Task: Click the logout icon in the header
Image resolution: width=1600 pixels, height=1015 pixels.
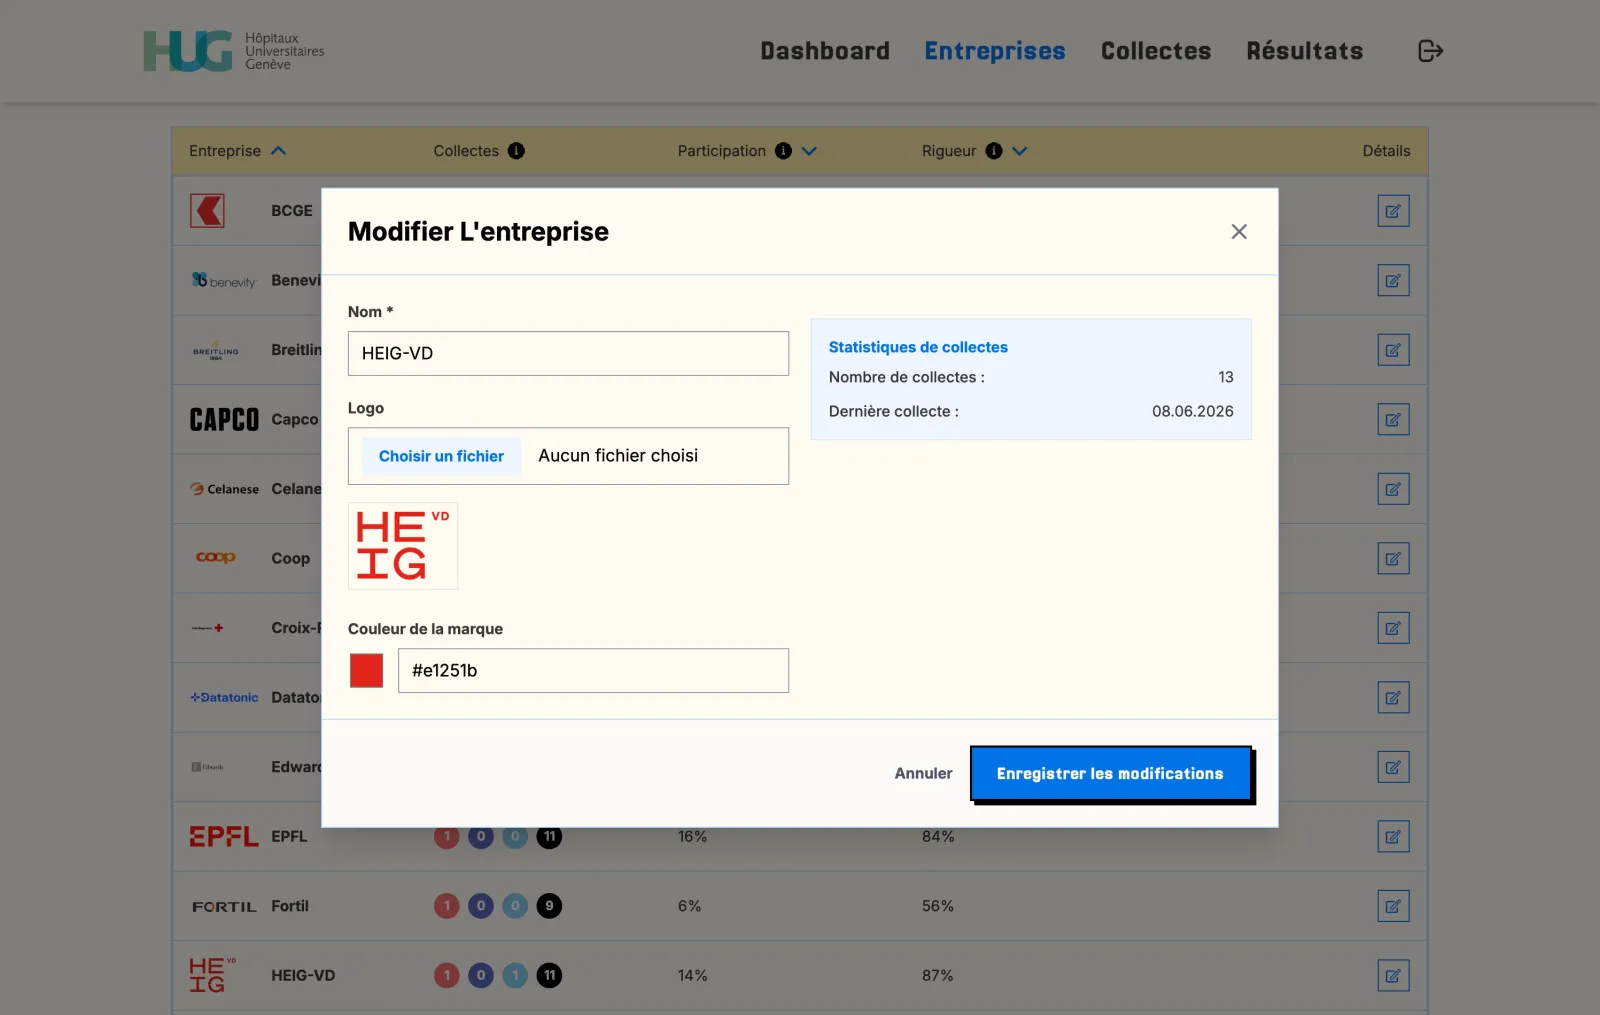Action: pos(1431,51)
